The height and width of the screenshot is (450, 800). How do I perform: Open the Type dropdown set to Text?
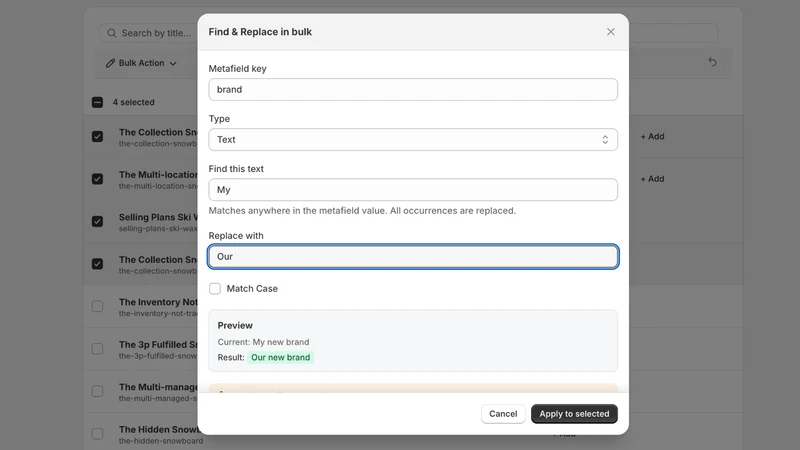[x=413, y=139]
